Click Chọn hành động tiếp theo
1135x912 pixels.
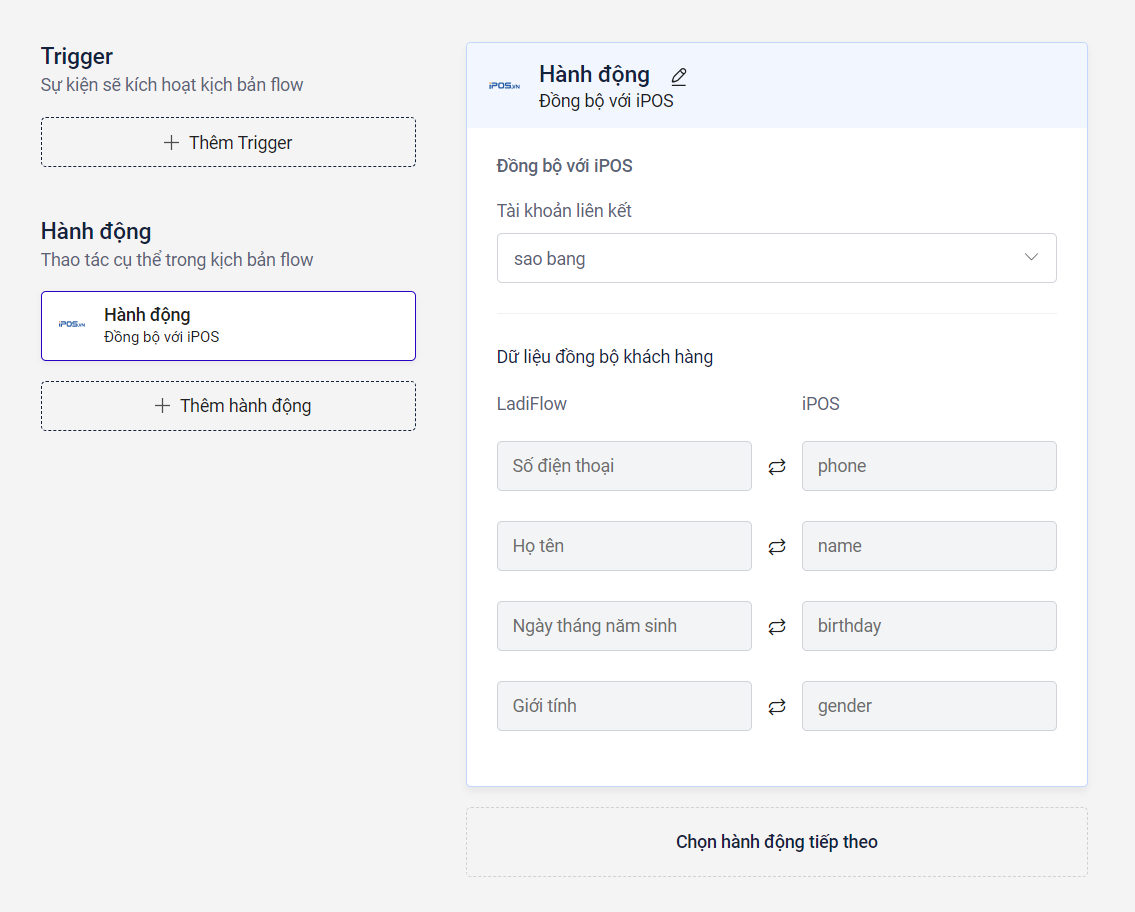pos(776,842)
